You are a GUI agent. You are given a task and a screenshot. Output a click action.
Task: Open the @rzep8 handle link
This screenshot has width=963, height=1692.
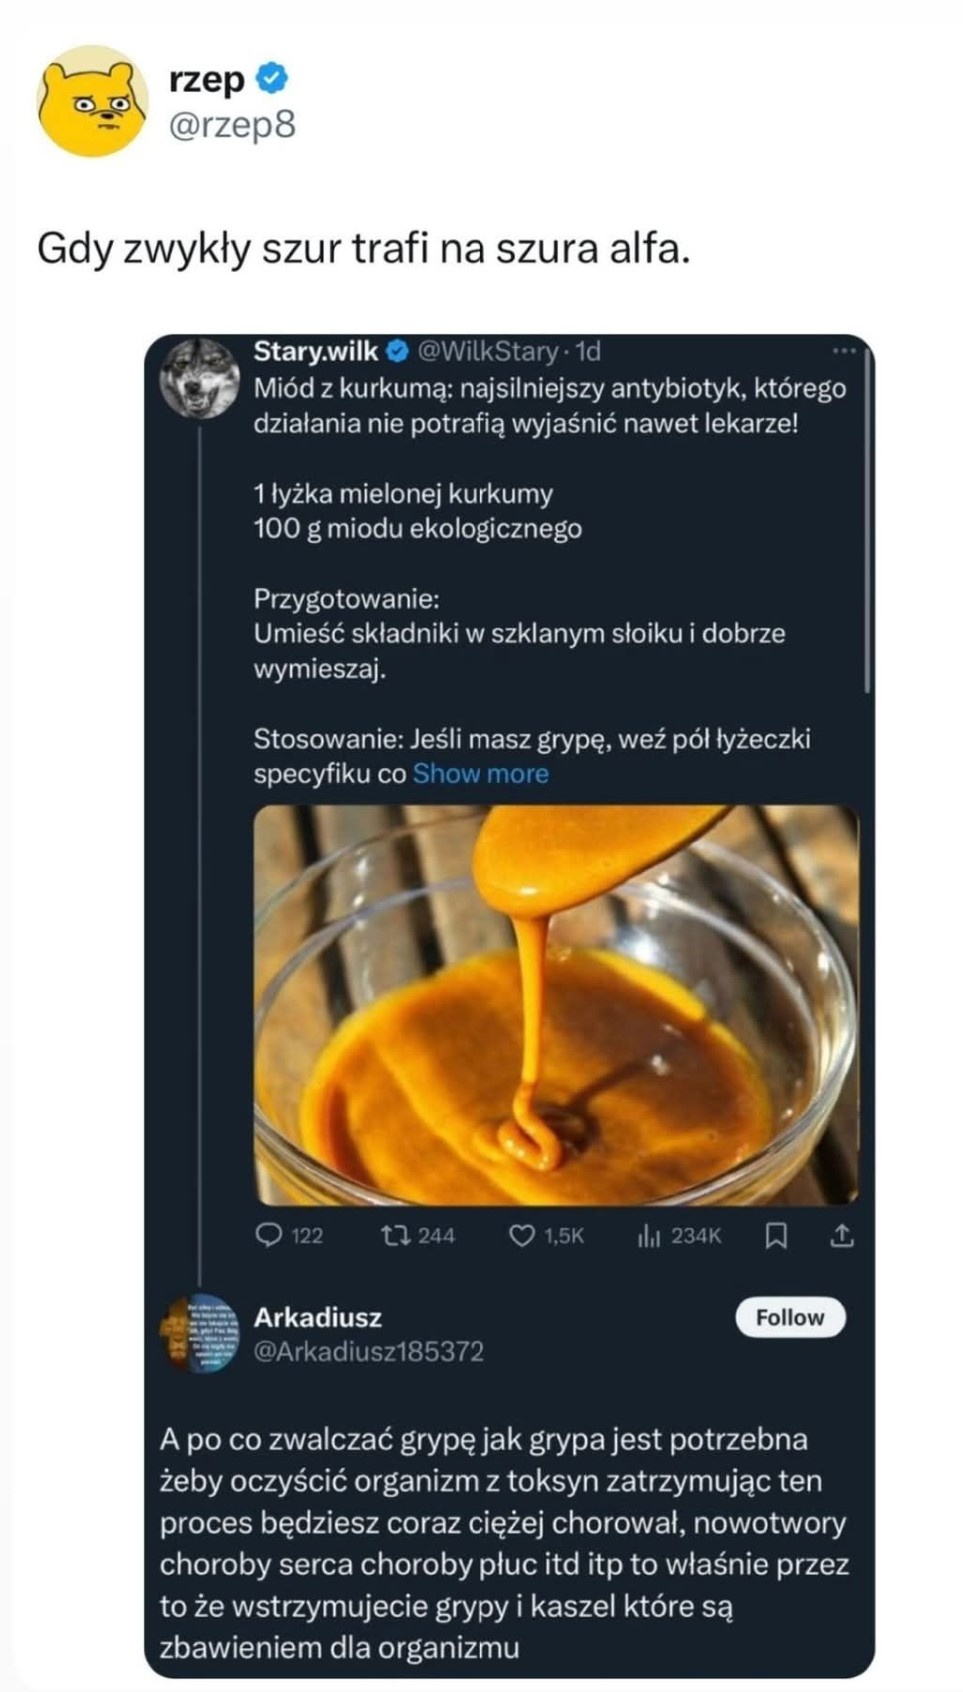pyautogui.click(x=232, y=125)
